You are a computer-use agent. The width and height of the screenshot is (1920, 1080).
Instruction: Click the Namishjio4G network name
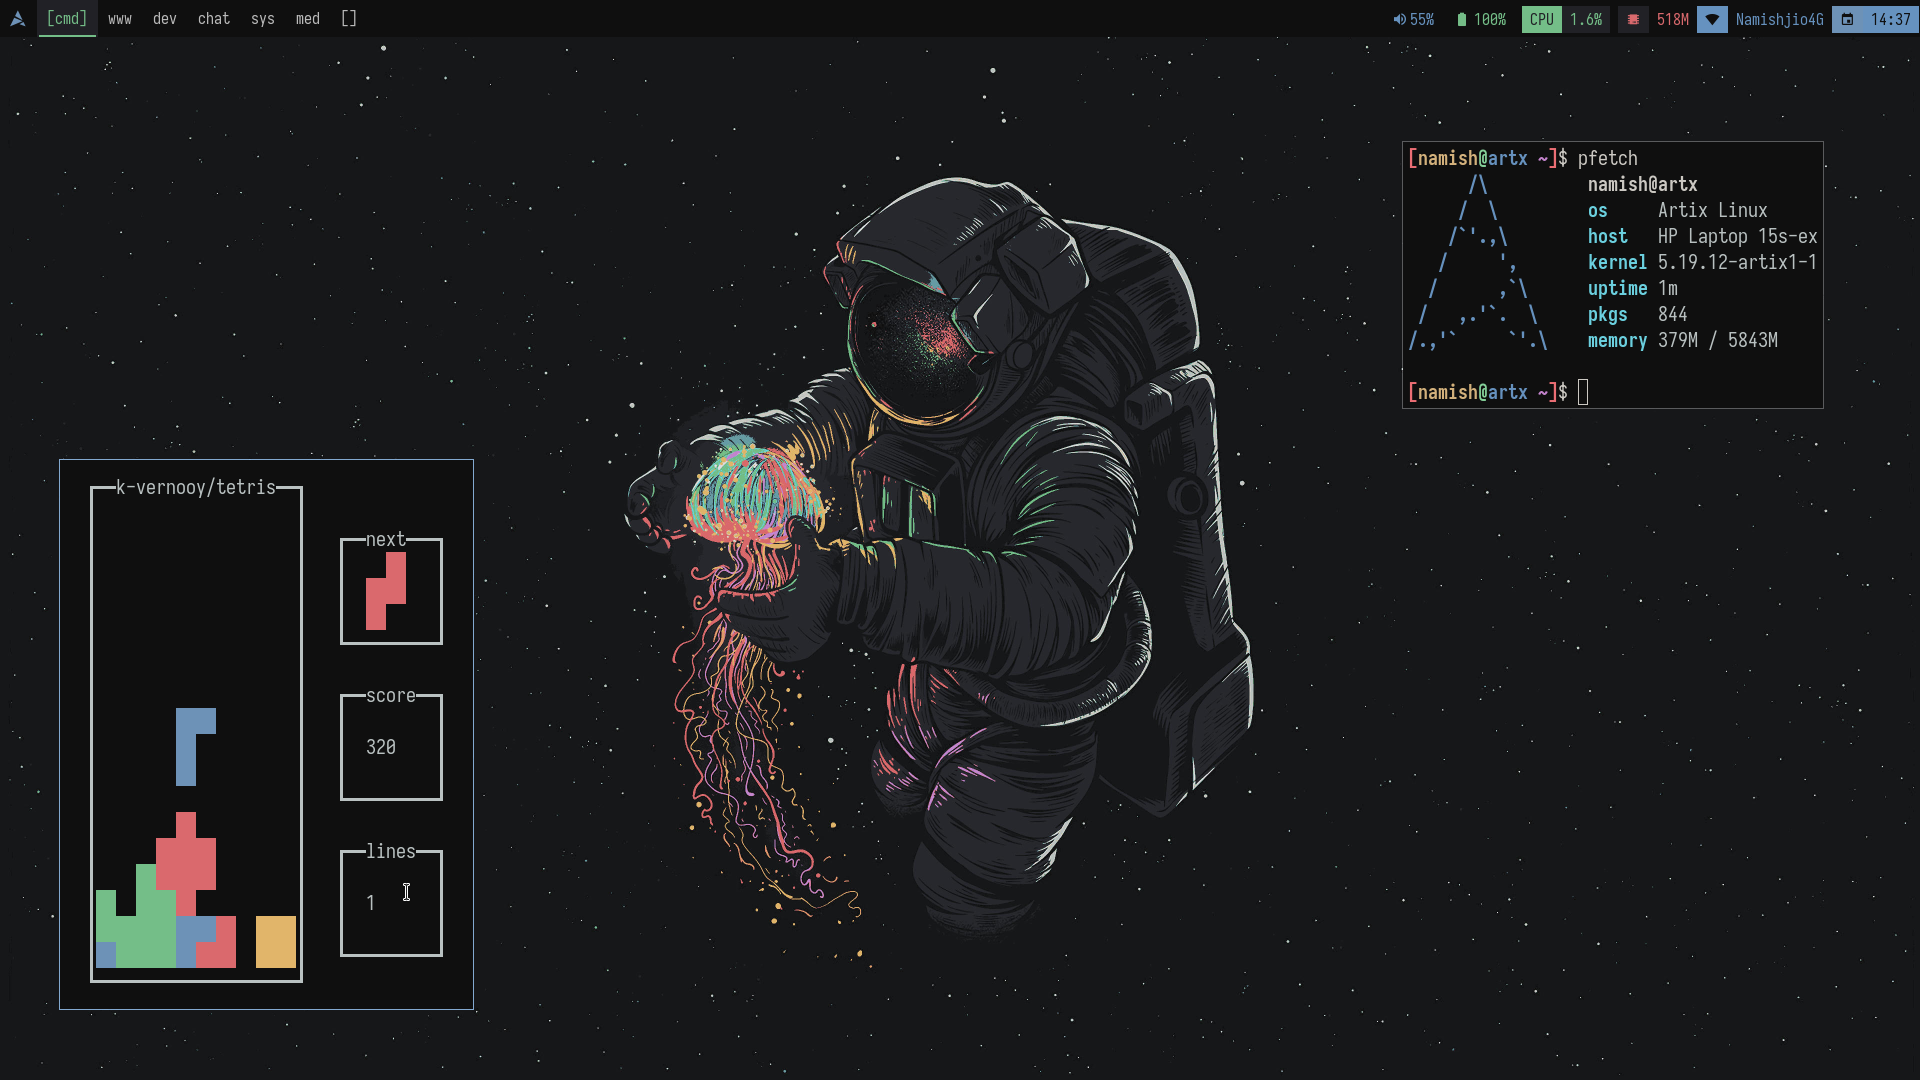[x=1779, y=20]
